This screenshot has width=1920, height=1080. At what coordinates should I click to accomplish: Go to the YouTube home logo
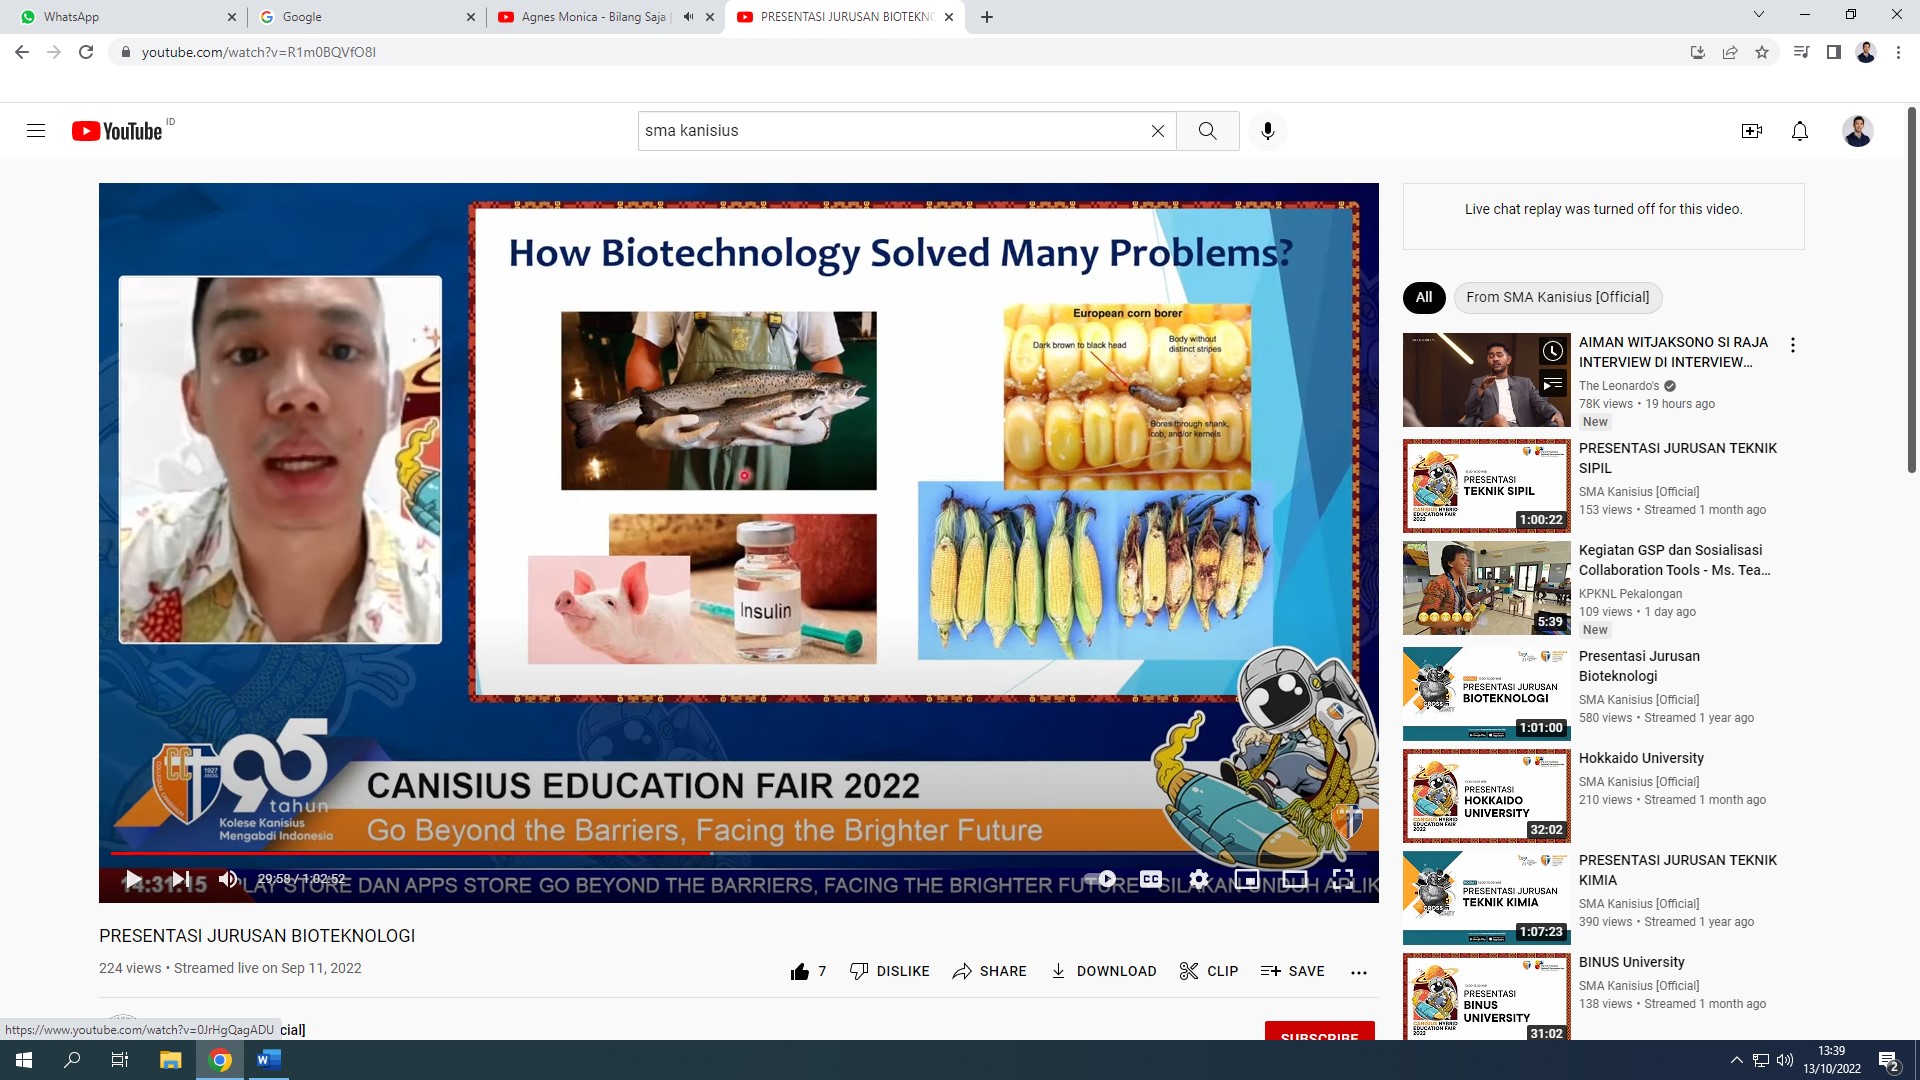pos(117,131)
